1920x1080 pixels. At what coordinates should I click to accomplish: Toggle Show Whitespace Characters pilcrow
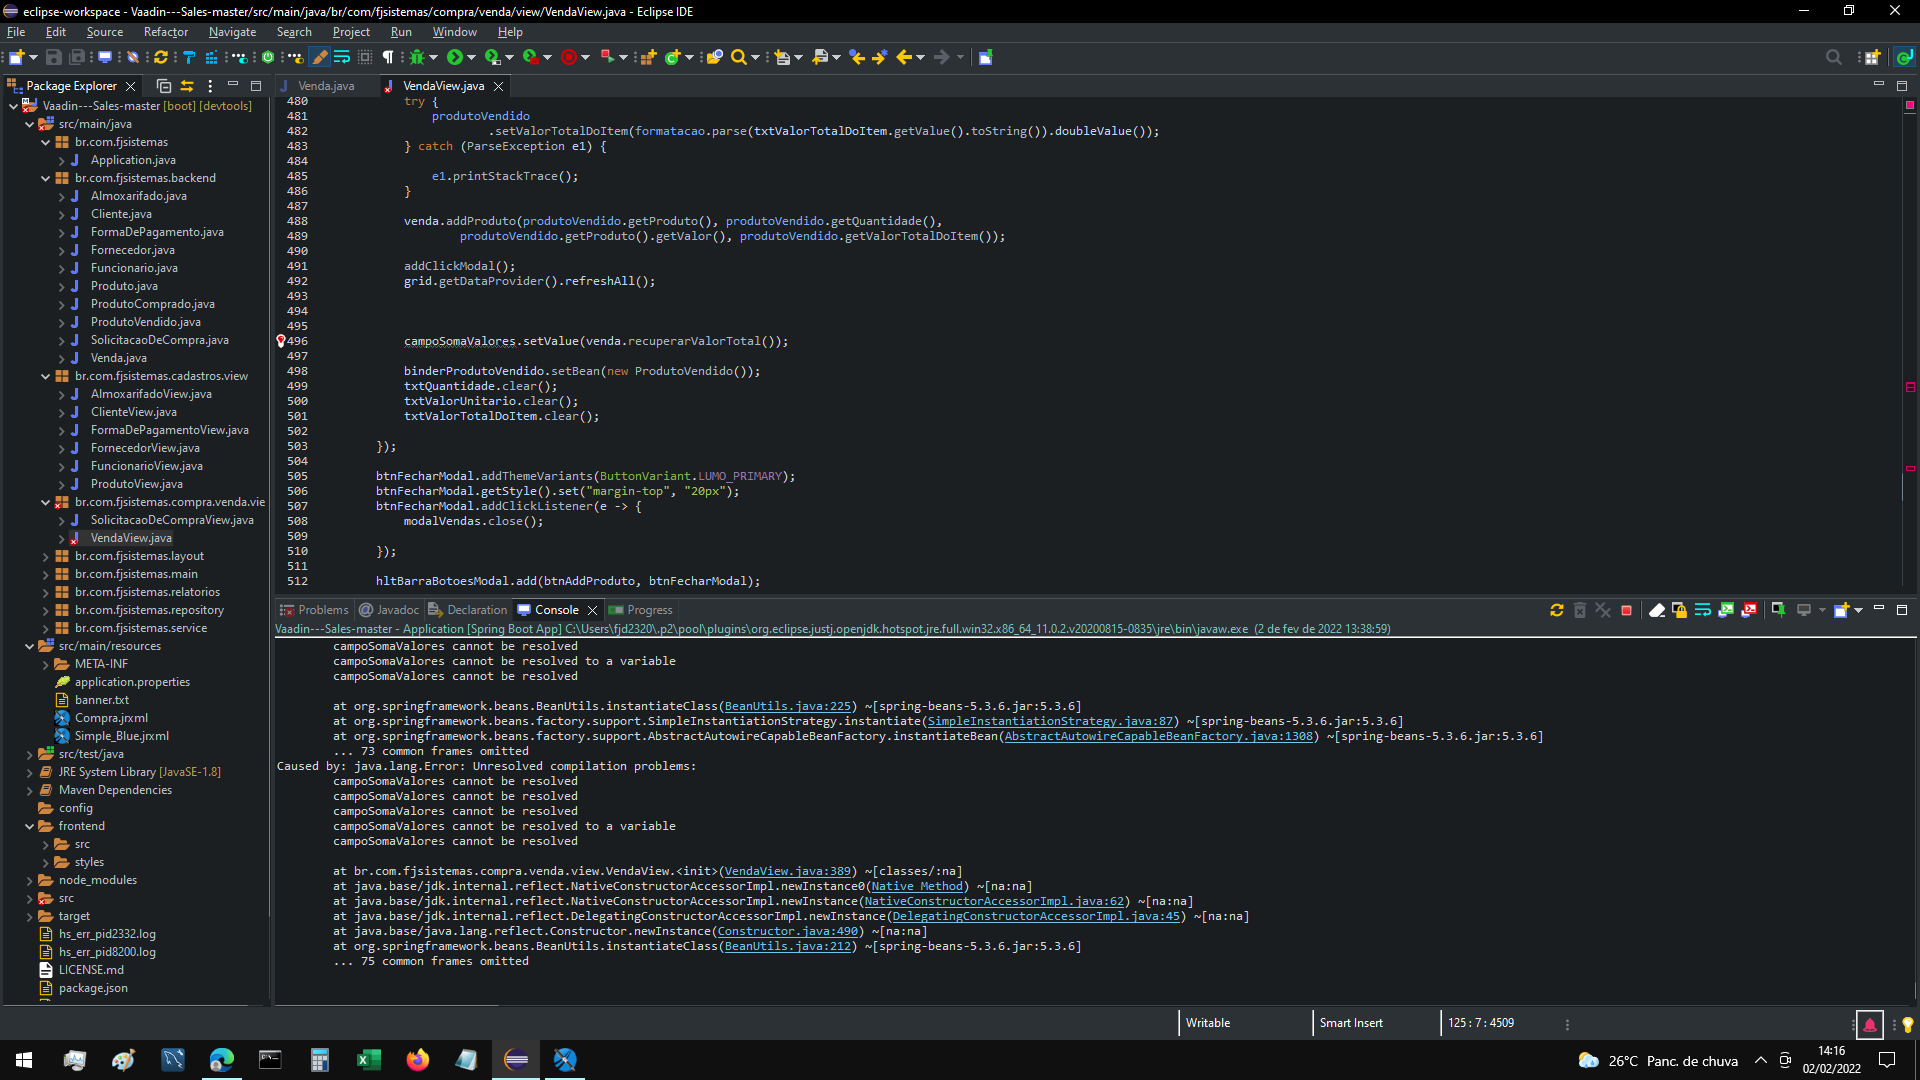[x=388, y=57]
